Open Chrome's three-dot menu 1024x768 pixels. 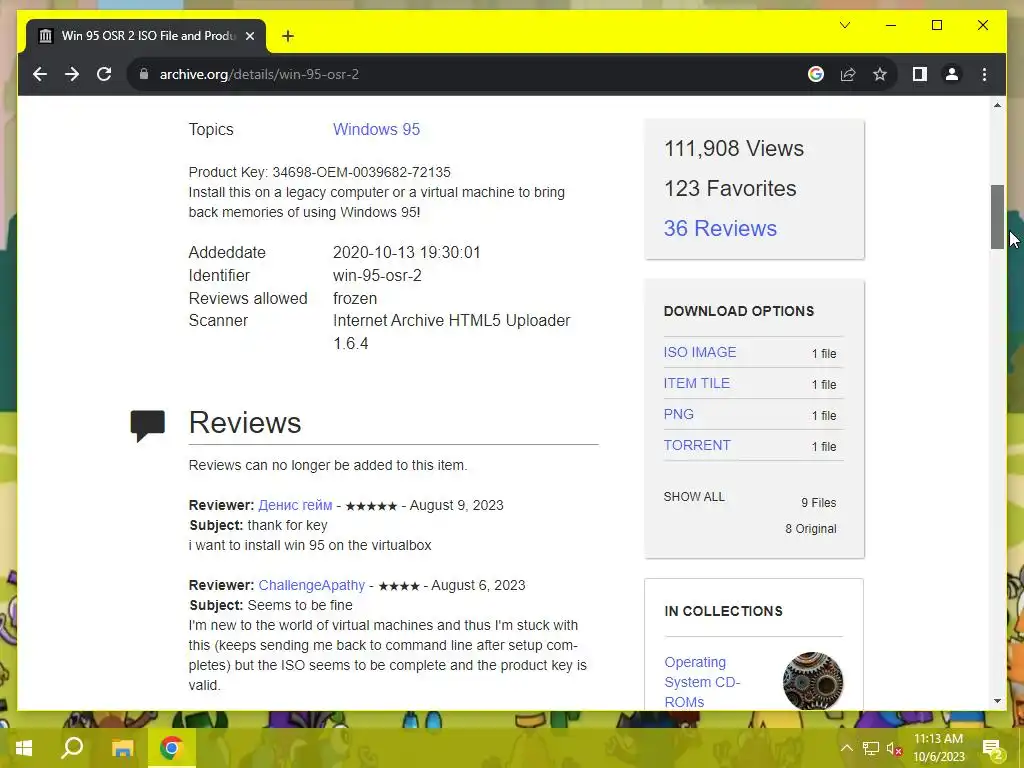(x=984, y=74)
